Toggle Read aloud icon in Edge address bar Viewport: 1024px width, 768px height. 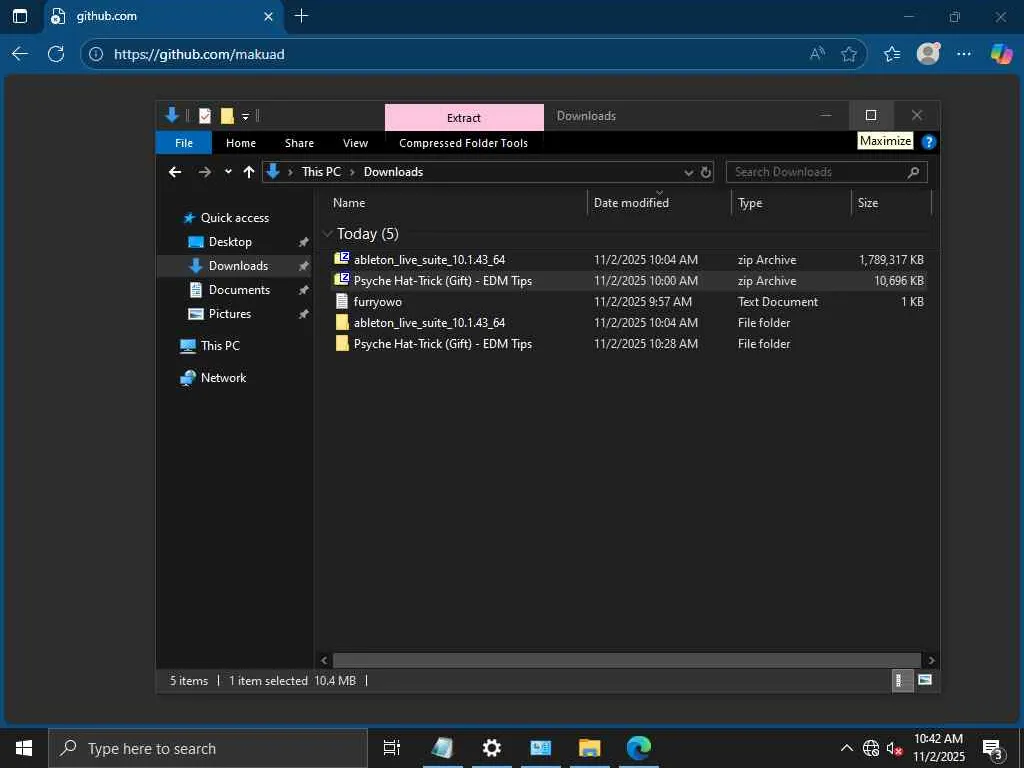point(817,54)
